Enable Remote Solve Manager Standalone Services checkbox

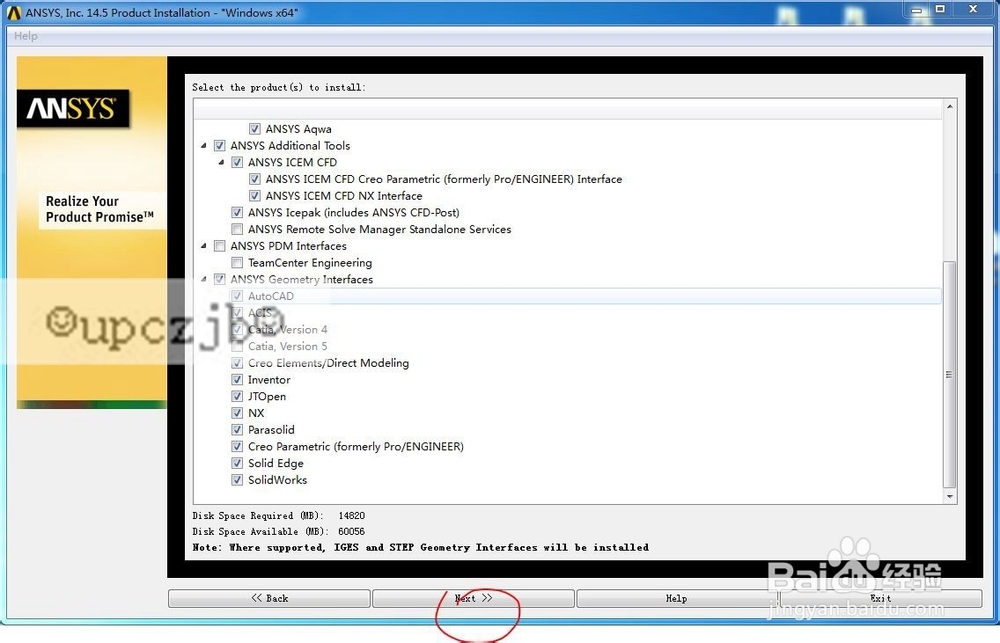[x=237, y=229]
